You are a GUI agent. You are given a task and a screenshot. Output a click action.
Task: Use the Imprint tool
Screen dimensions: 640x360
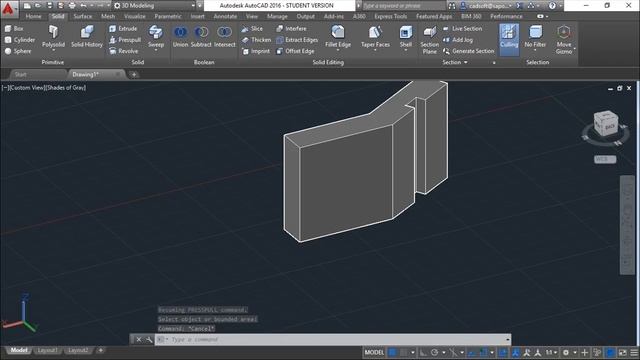(x=256, y=51)
